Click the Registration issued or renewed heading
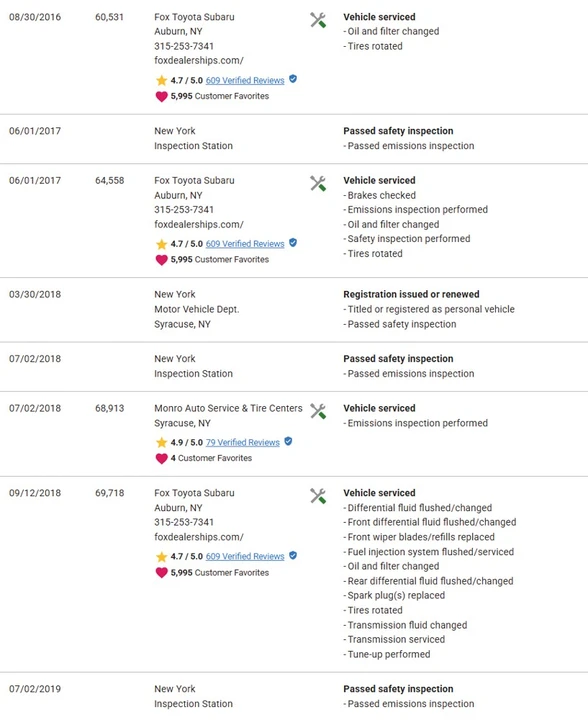588x720 pixels. coord(411,294)
